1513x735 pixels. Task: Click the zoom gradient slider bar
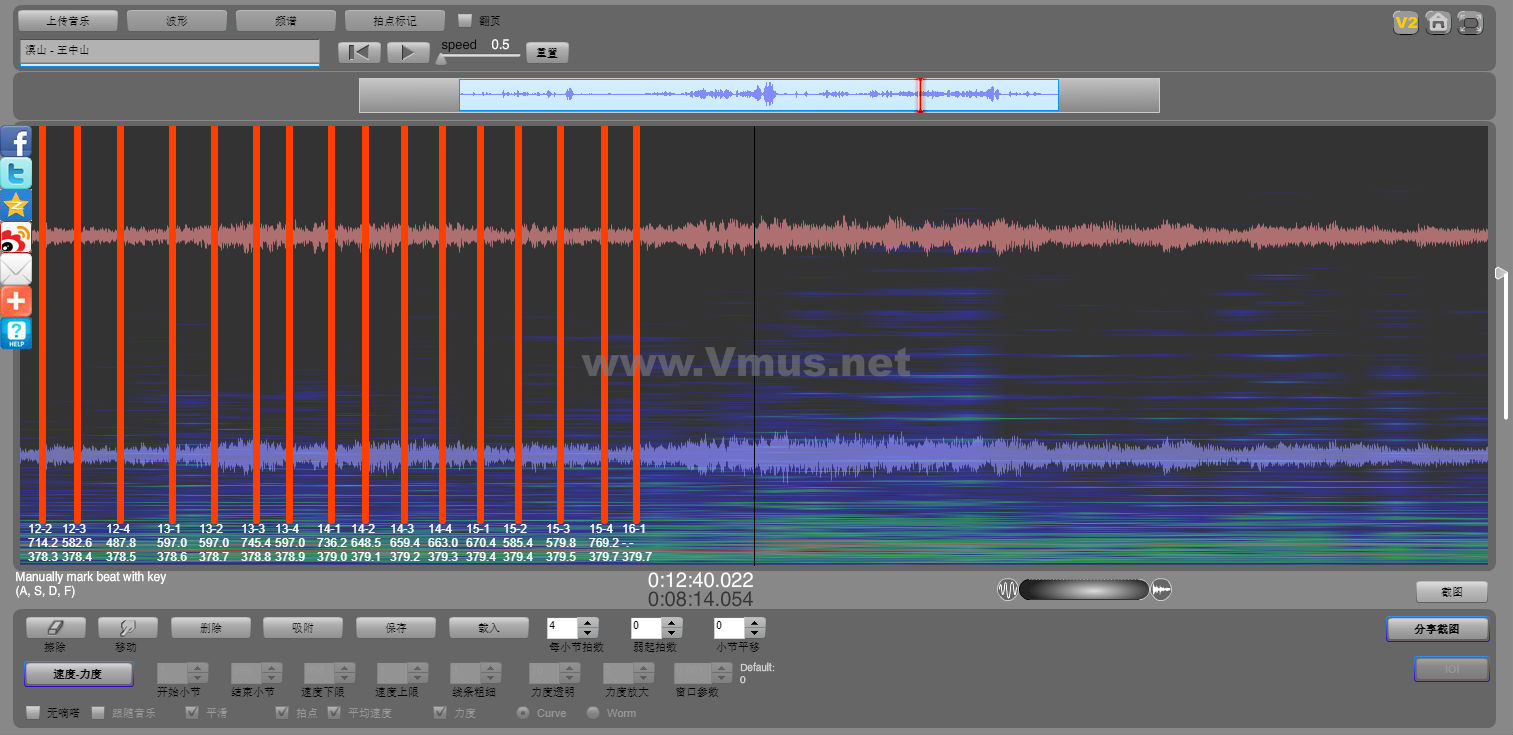(1084, 590)
